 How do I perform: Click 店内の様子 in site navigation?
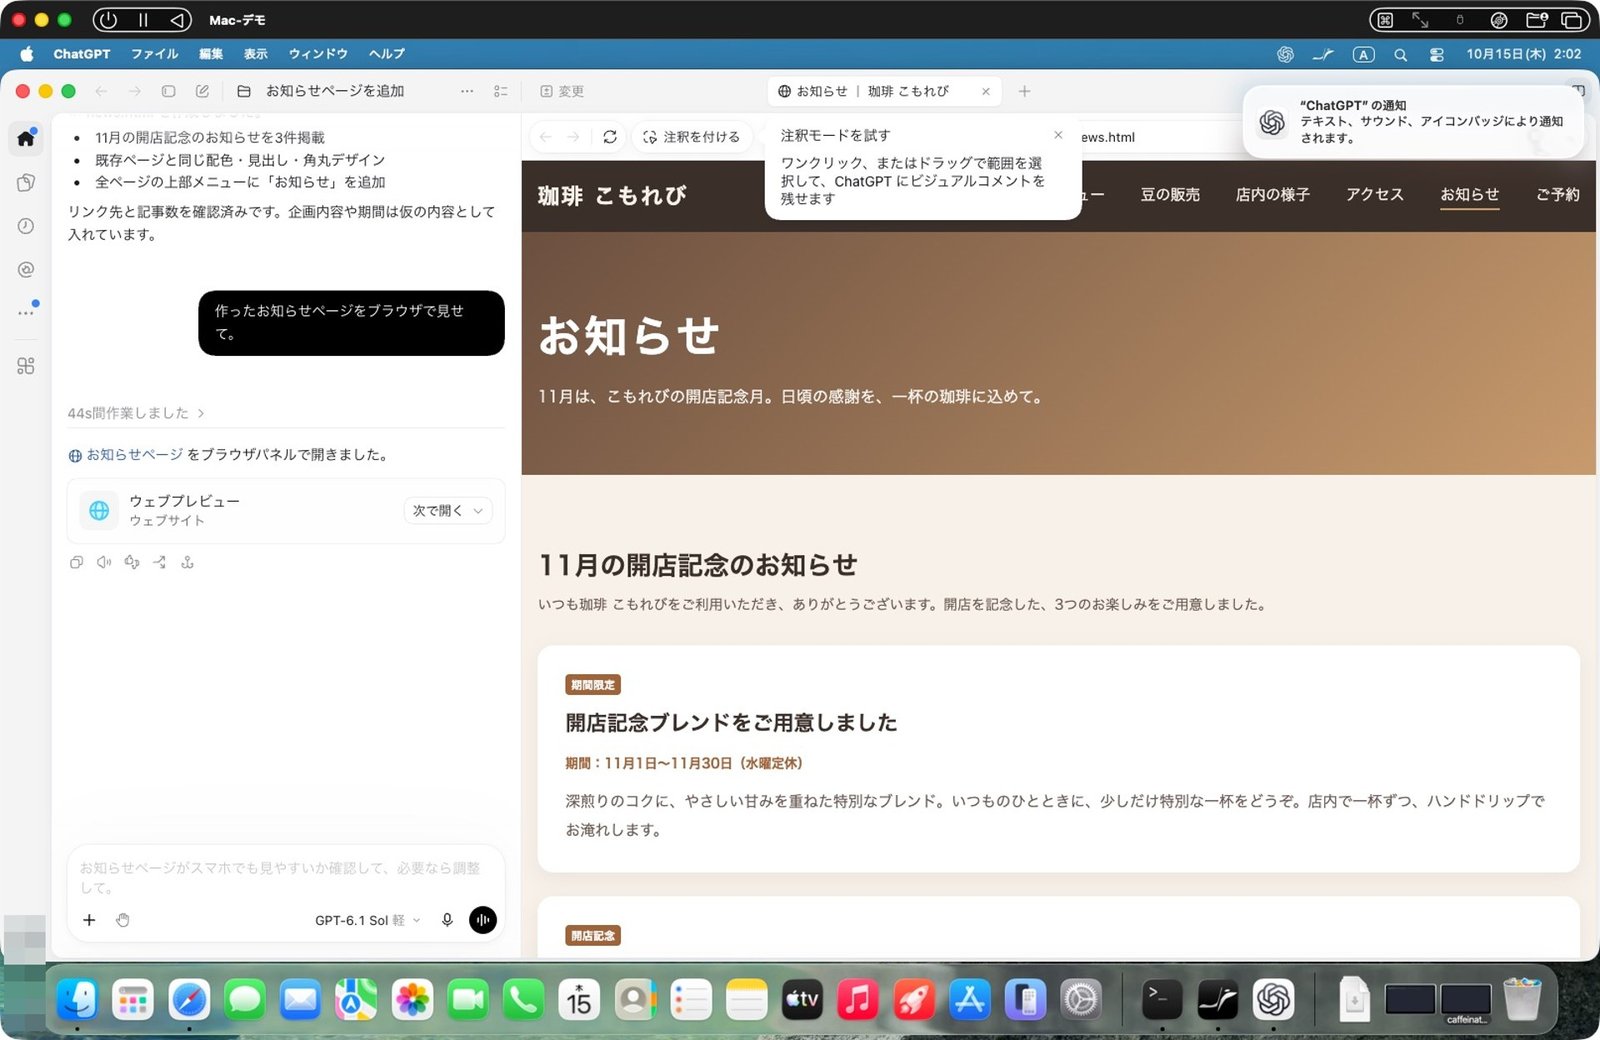[1272, 195]
